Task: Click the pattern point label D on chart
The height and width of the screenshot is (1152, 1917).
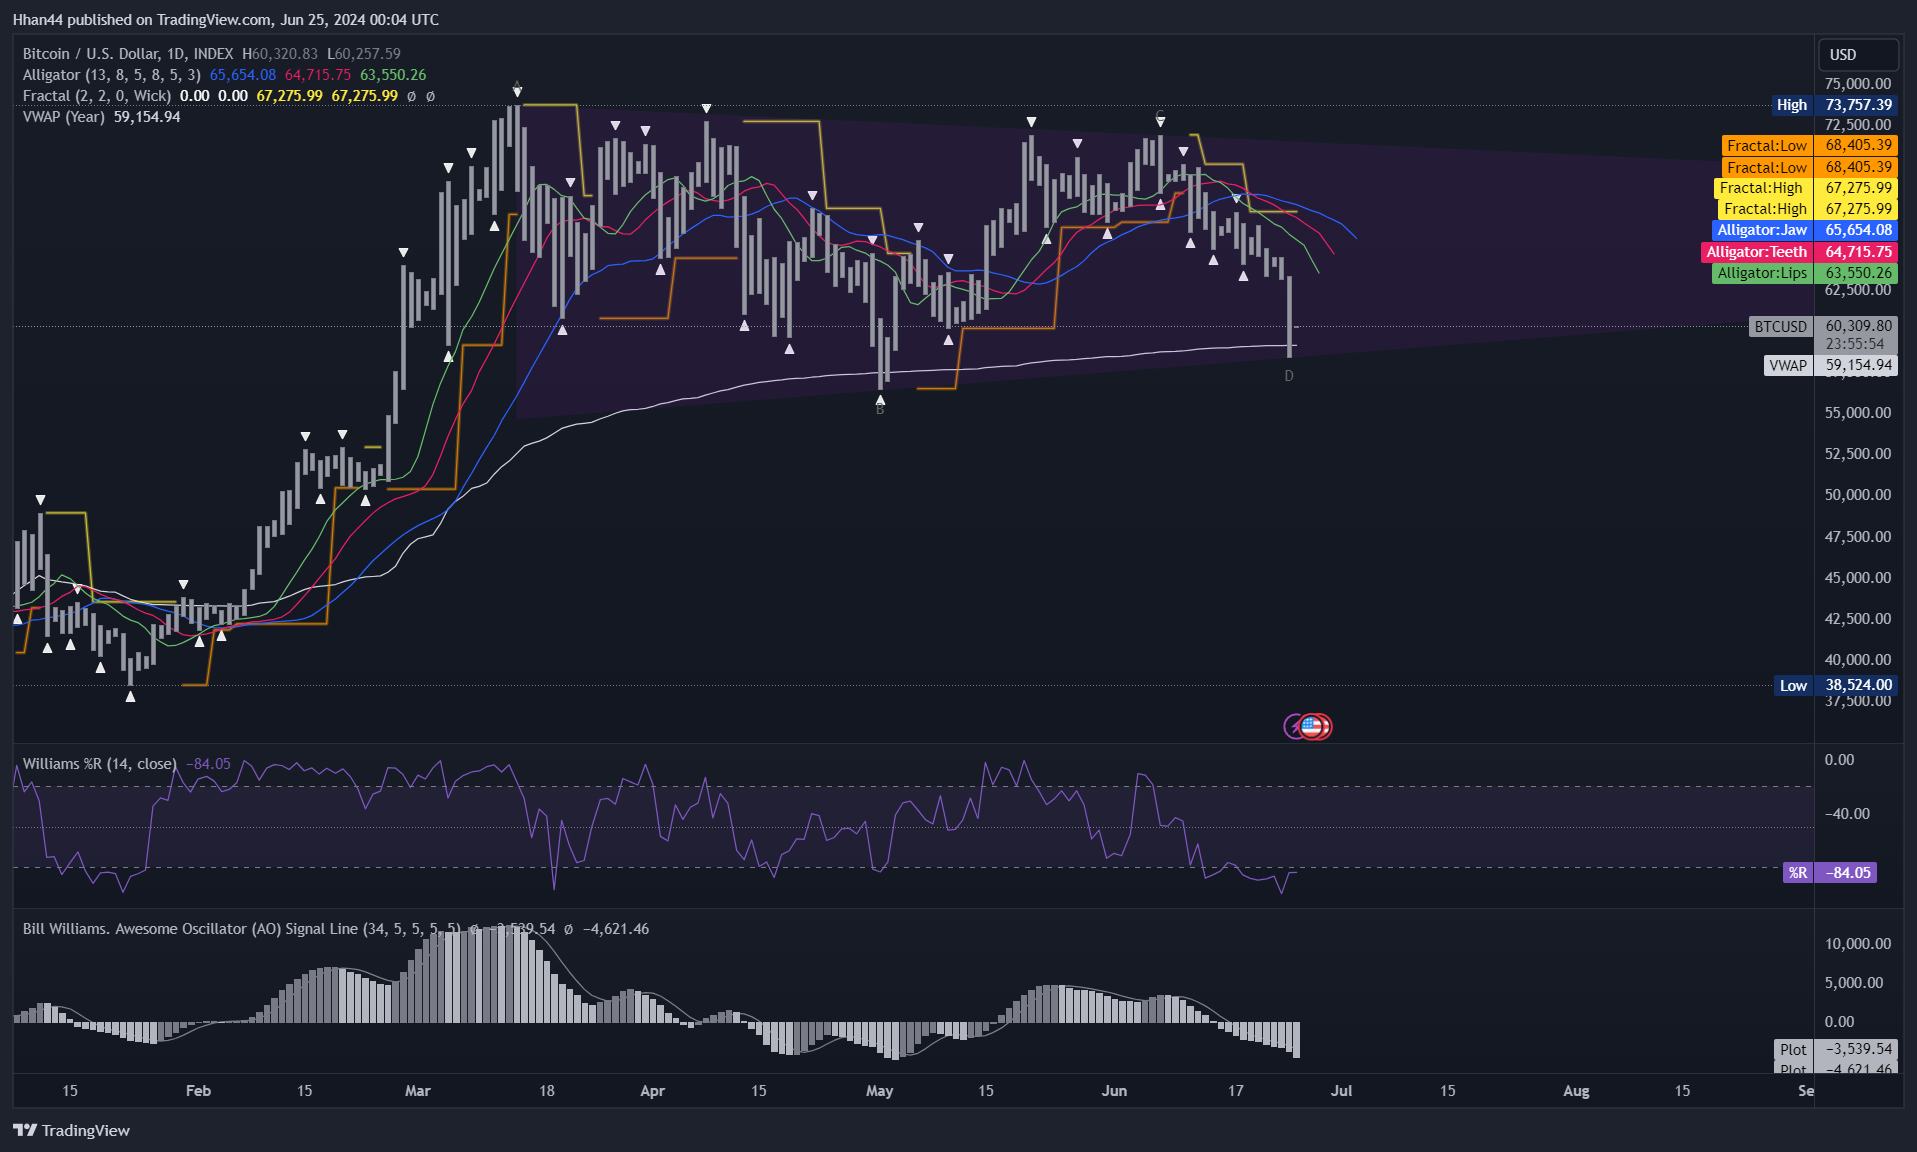Action: pyautogui.click(x=1289, y=376)
